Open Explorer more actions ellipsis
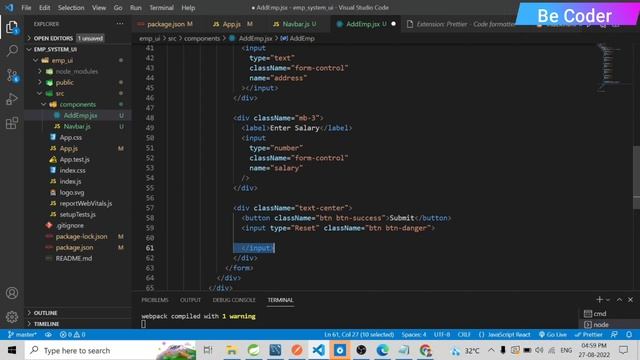Screen dimensions: 640x360 click(x=120, y=24)
